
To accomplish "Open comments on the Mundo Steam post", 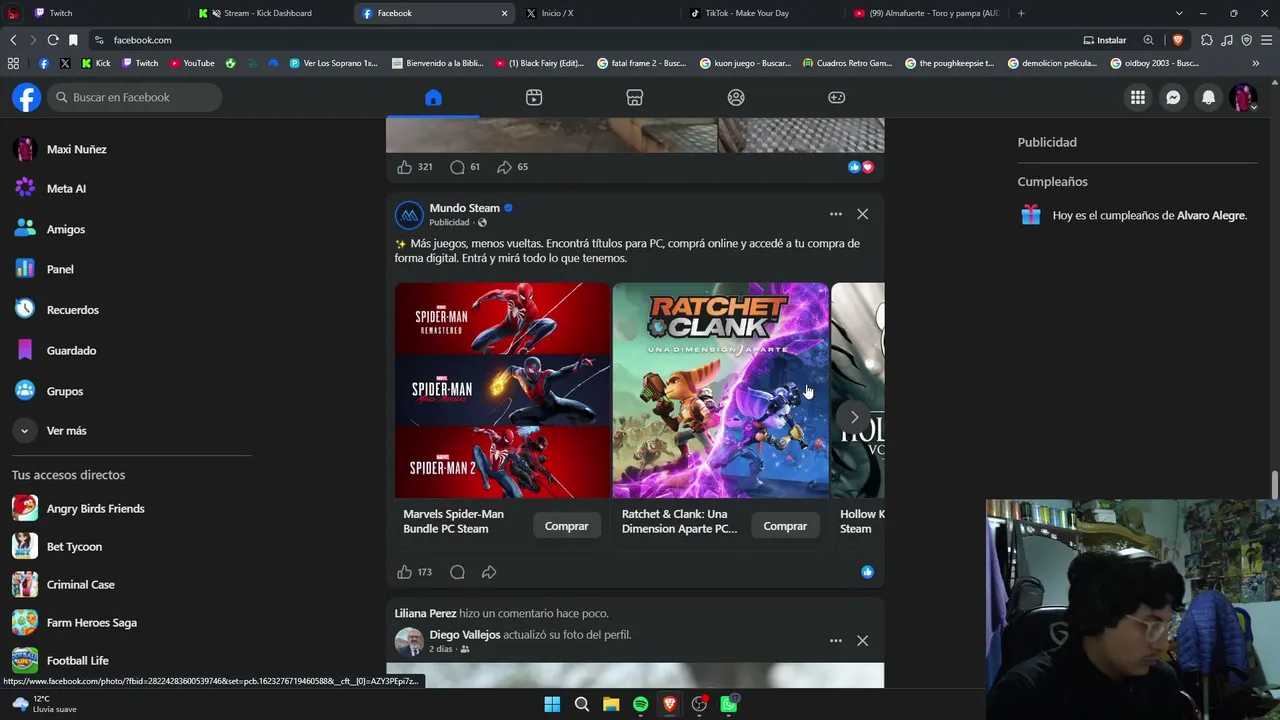I will (x=457, y=572).
